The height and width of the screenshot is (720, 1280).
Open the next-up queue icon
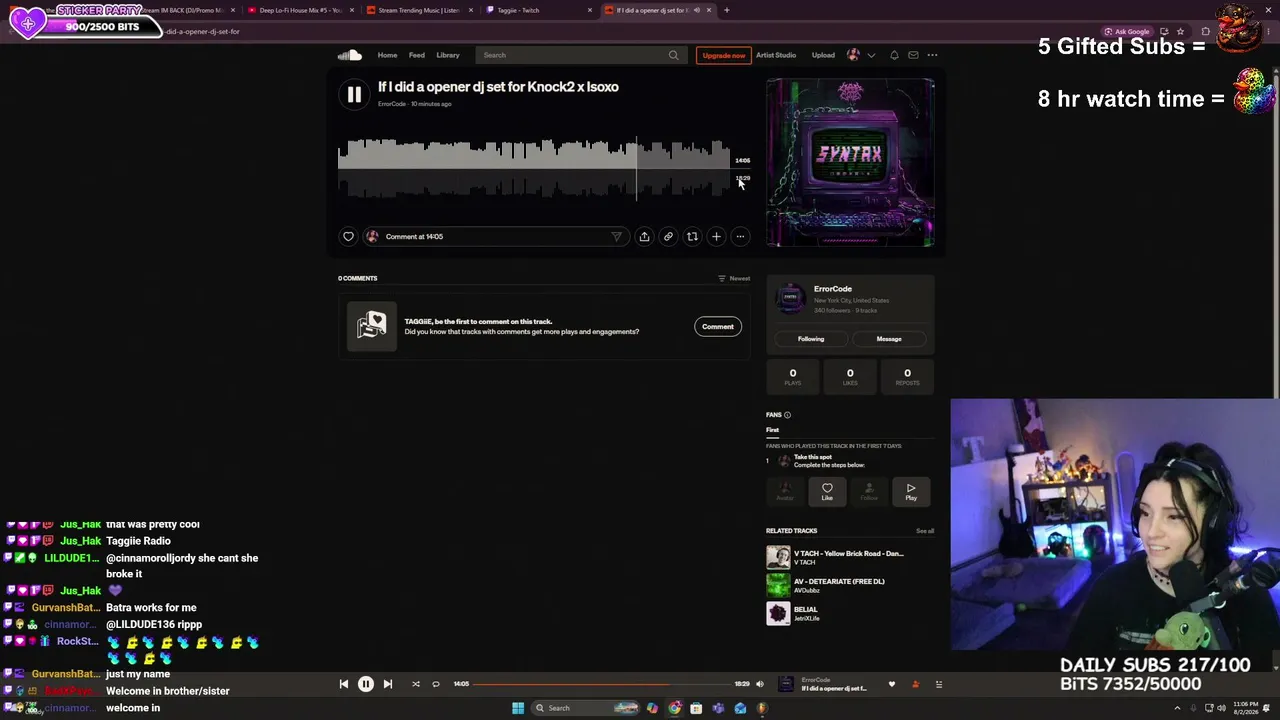(x=938, y=684)
